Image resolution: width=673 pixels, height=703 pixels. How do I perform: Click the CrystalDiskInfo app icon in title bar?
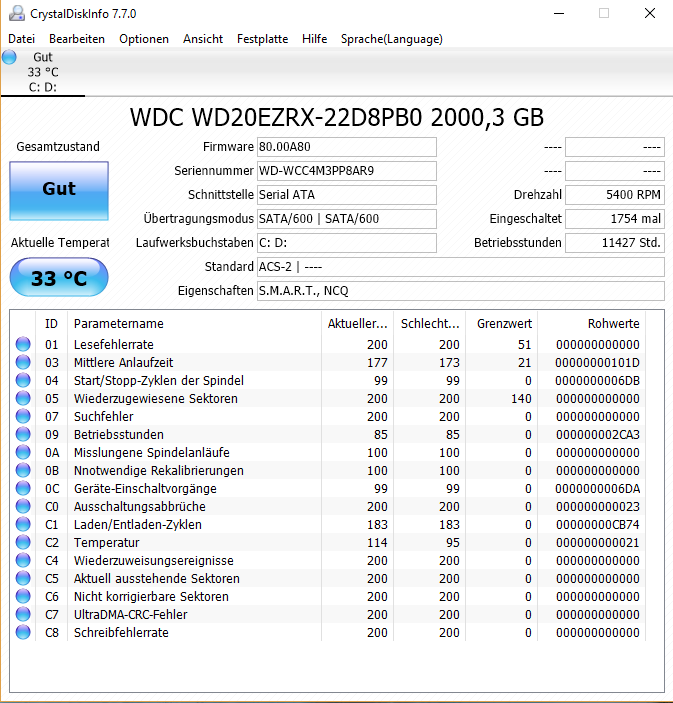coord(17,13)
